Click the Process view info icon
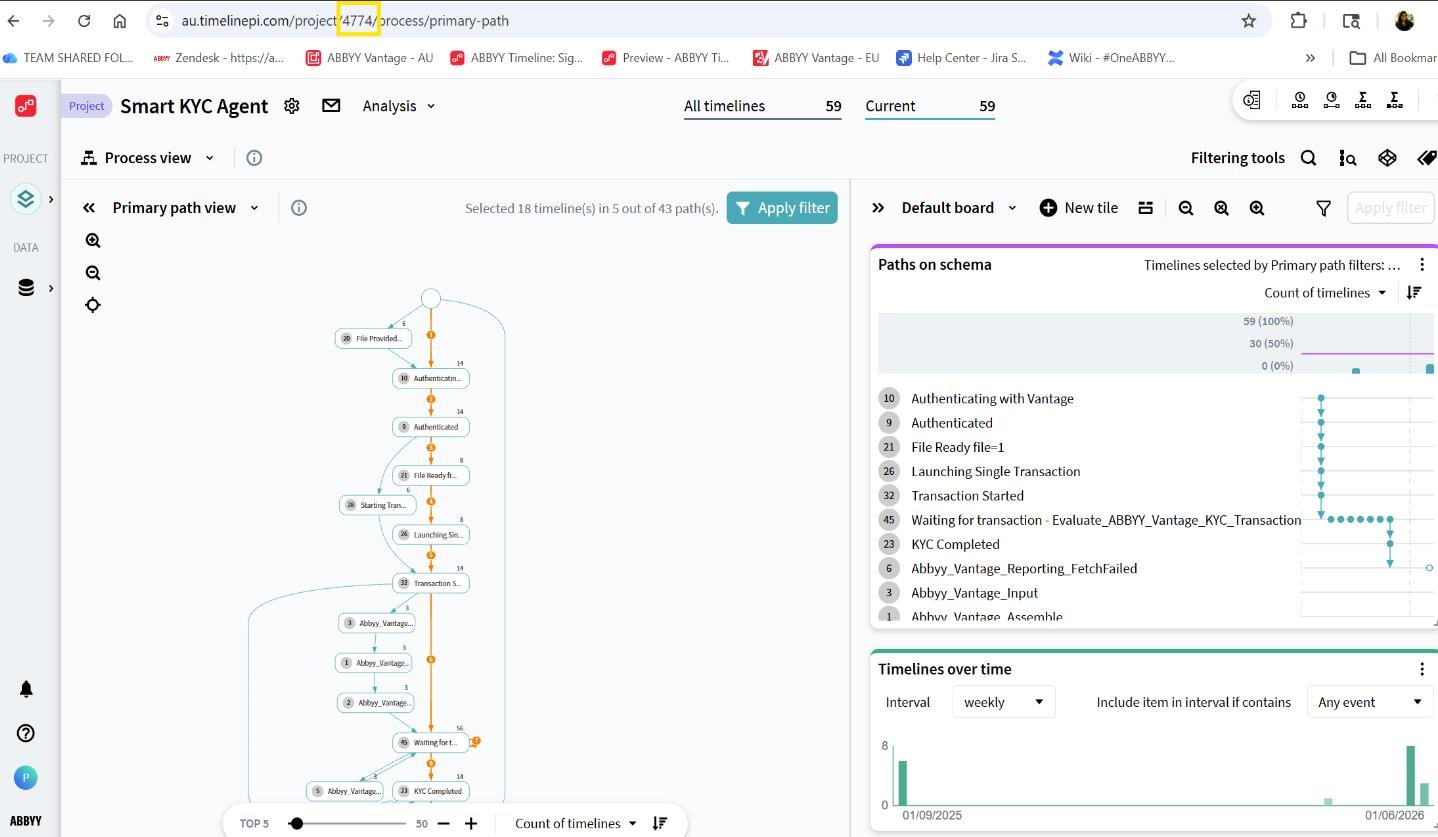1438x837 pixels. tap(254, 158)
